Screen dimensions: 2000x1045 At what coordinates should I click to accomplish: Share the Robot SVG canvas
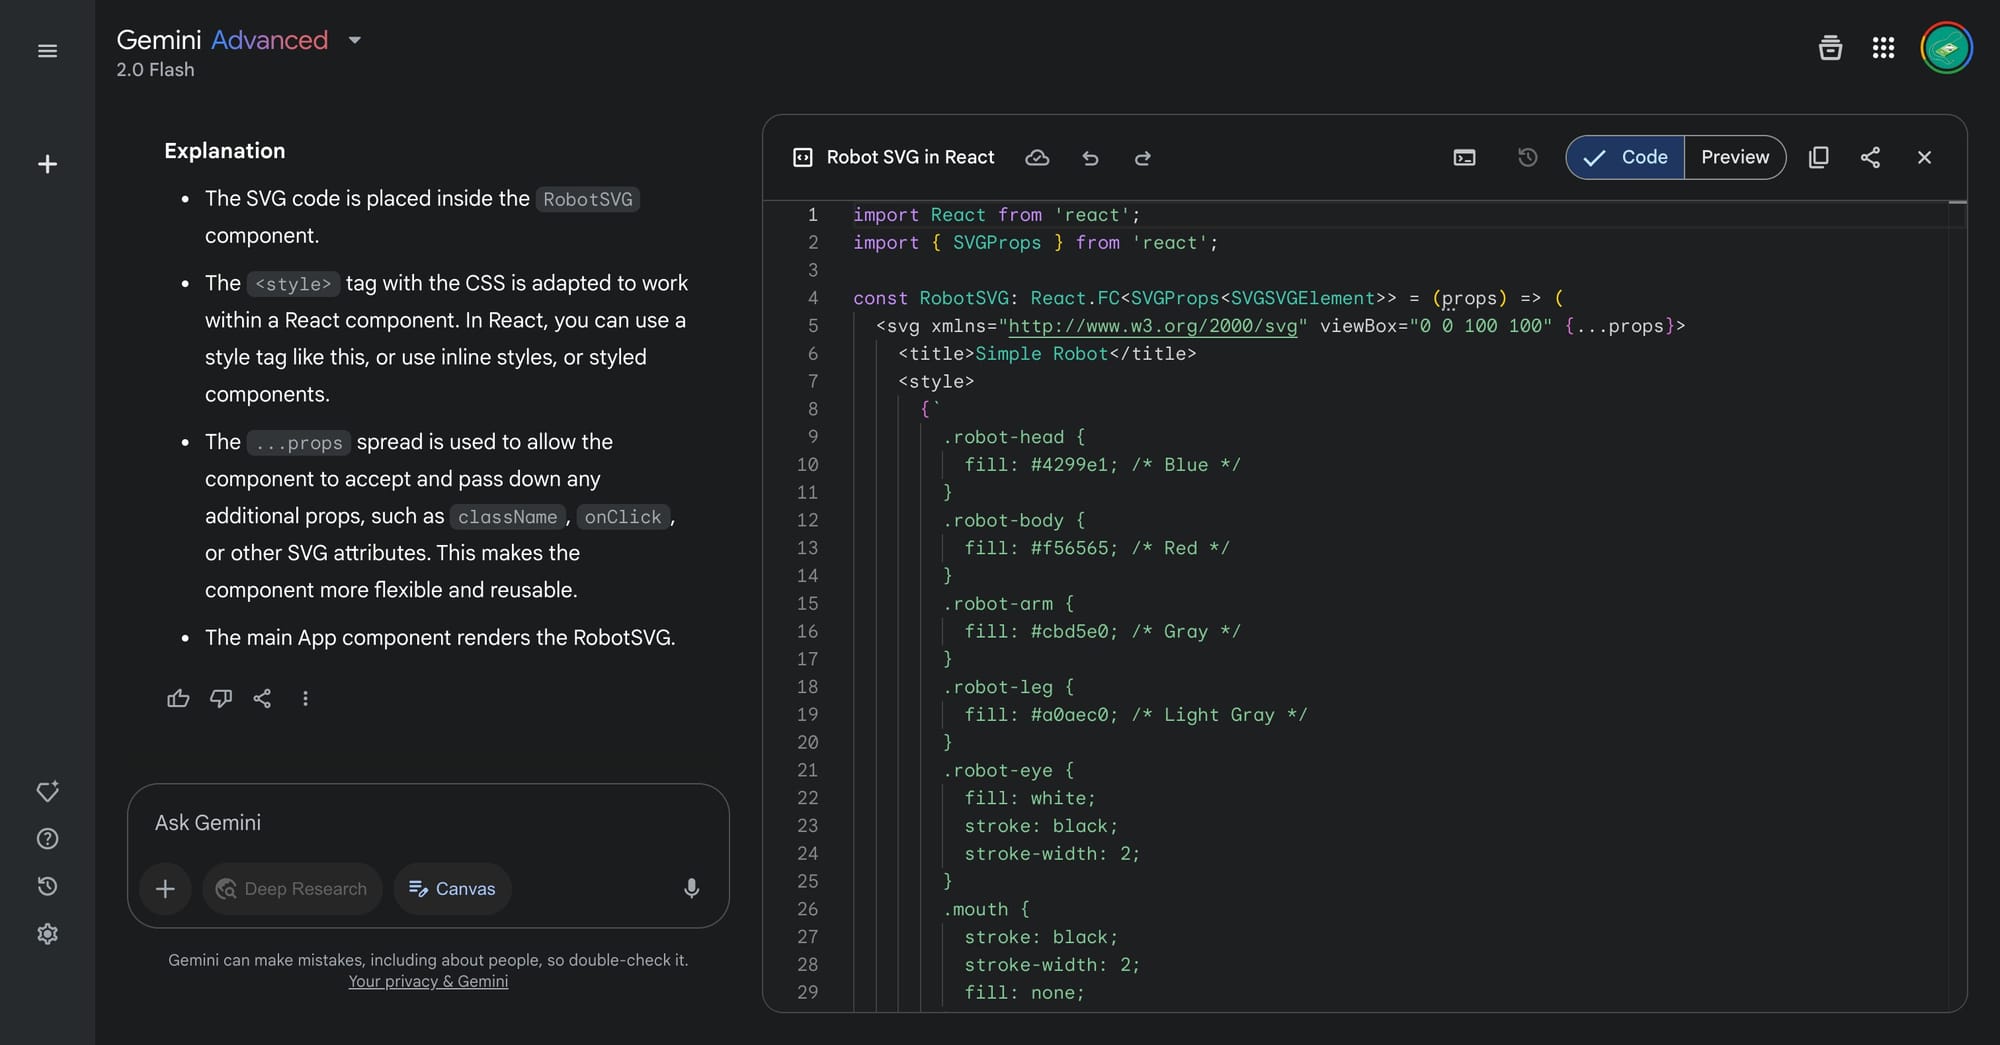1870,158
